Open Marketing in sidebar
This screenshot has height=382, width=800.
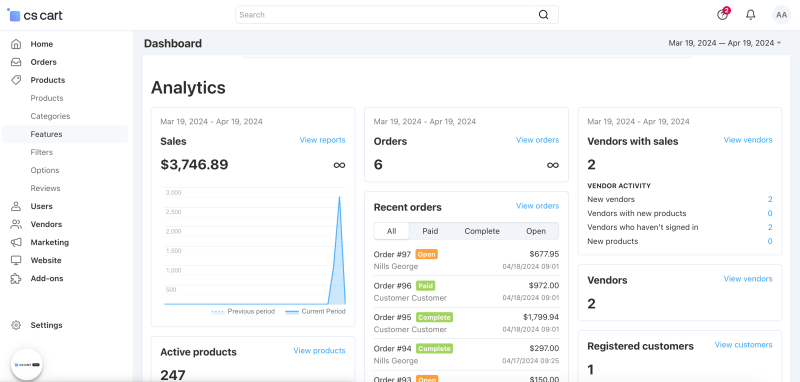[49, 242]
